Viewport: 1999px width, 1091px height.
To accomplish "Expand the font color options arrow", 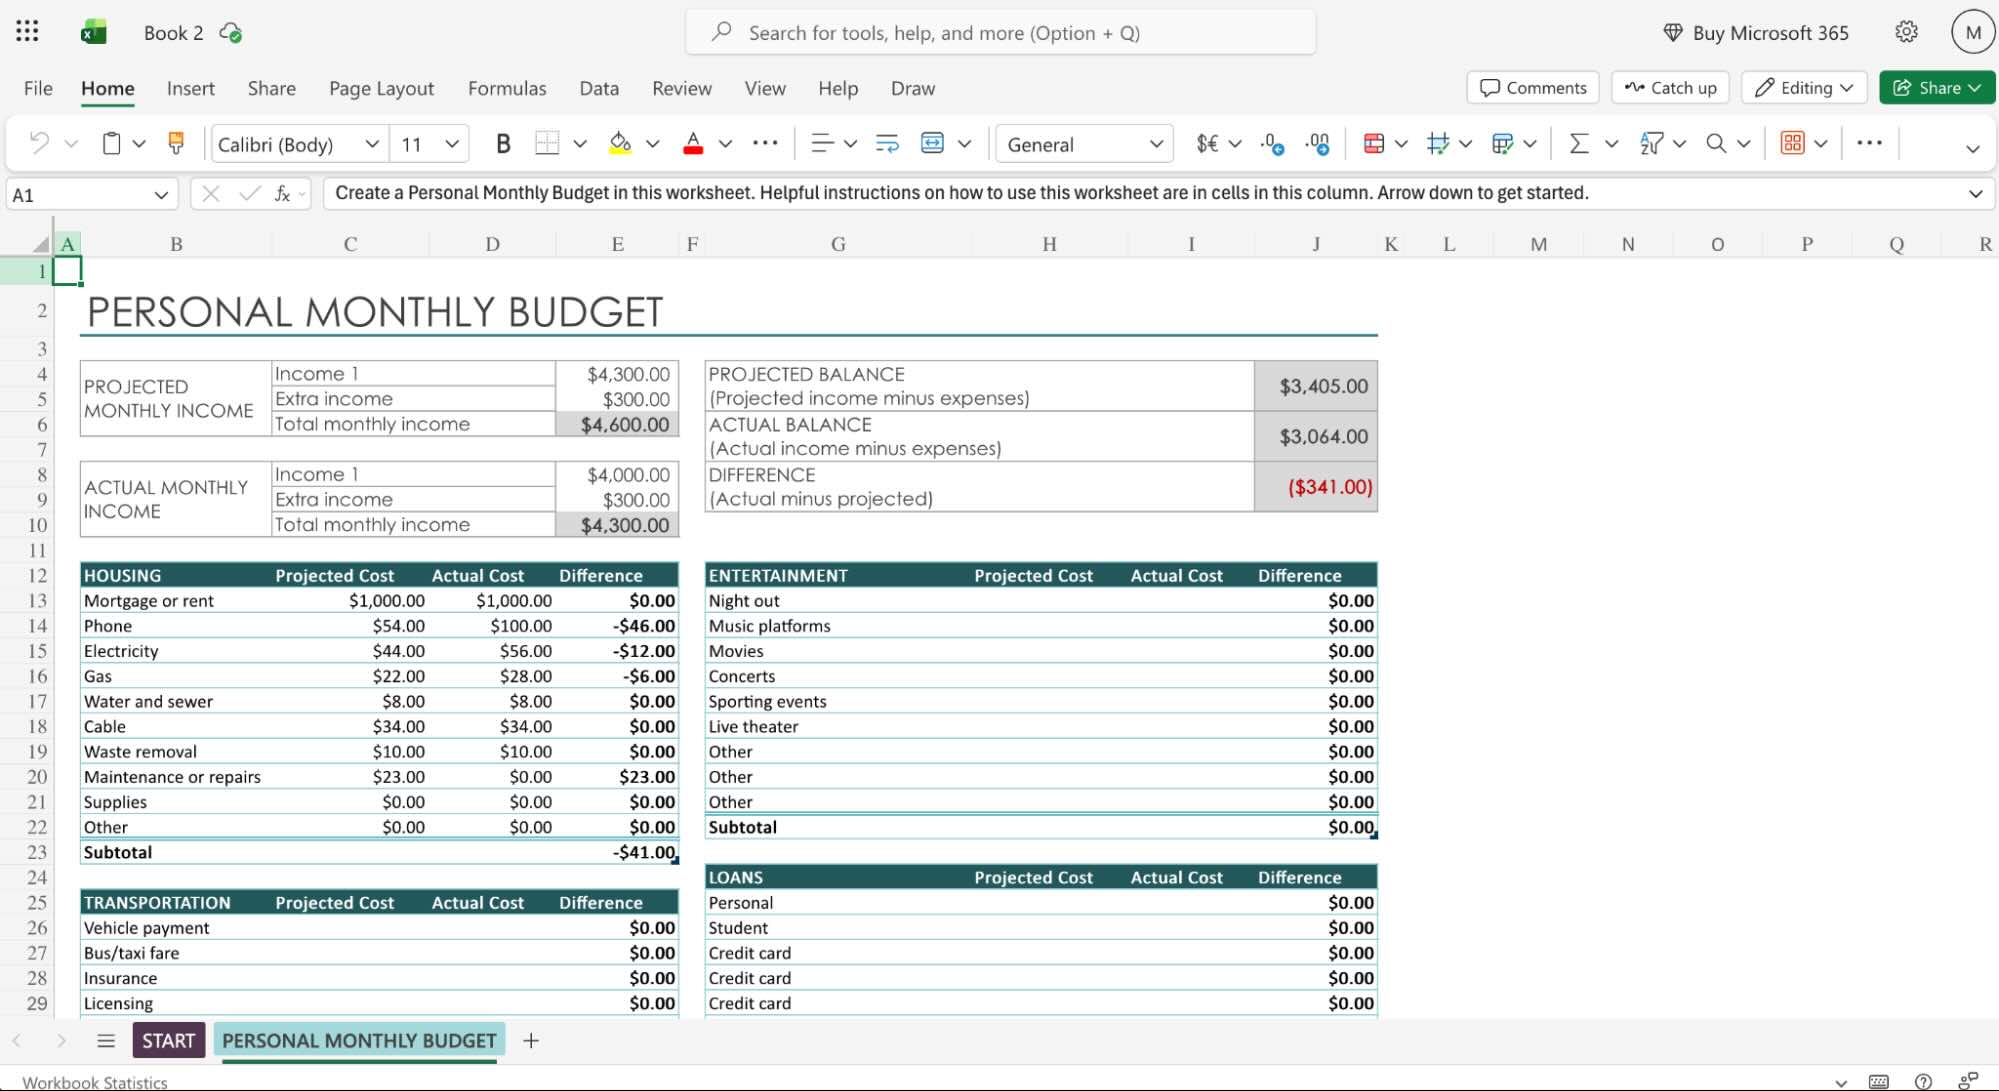I will 726,144.
